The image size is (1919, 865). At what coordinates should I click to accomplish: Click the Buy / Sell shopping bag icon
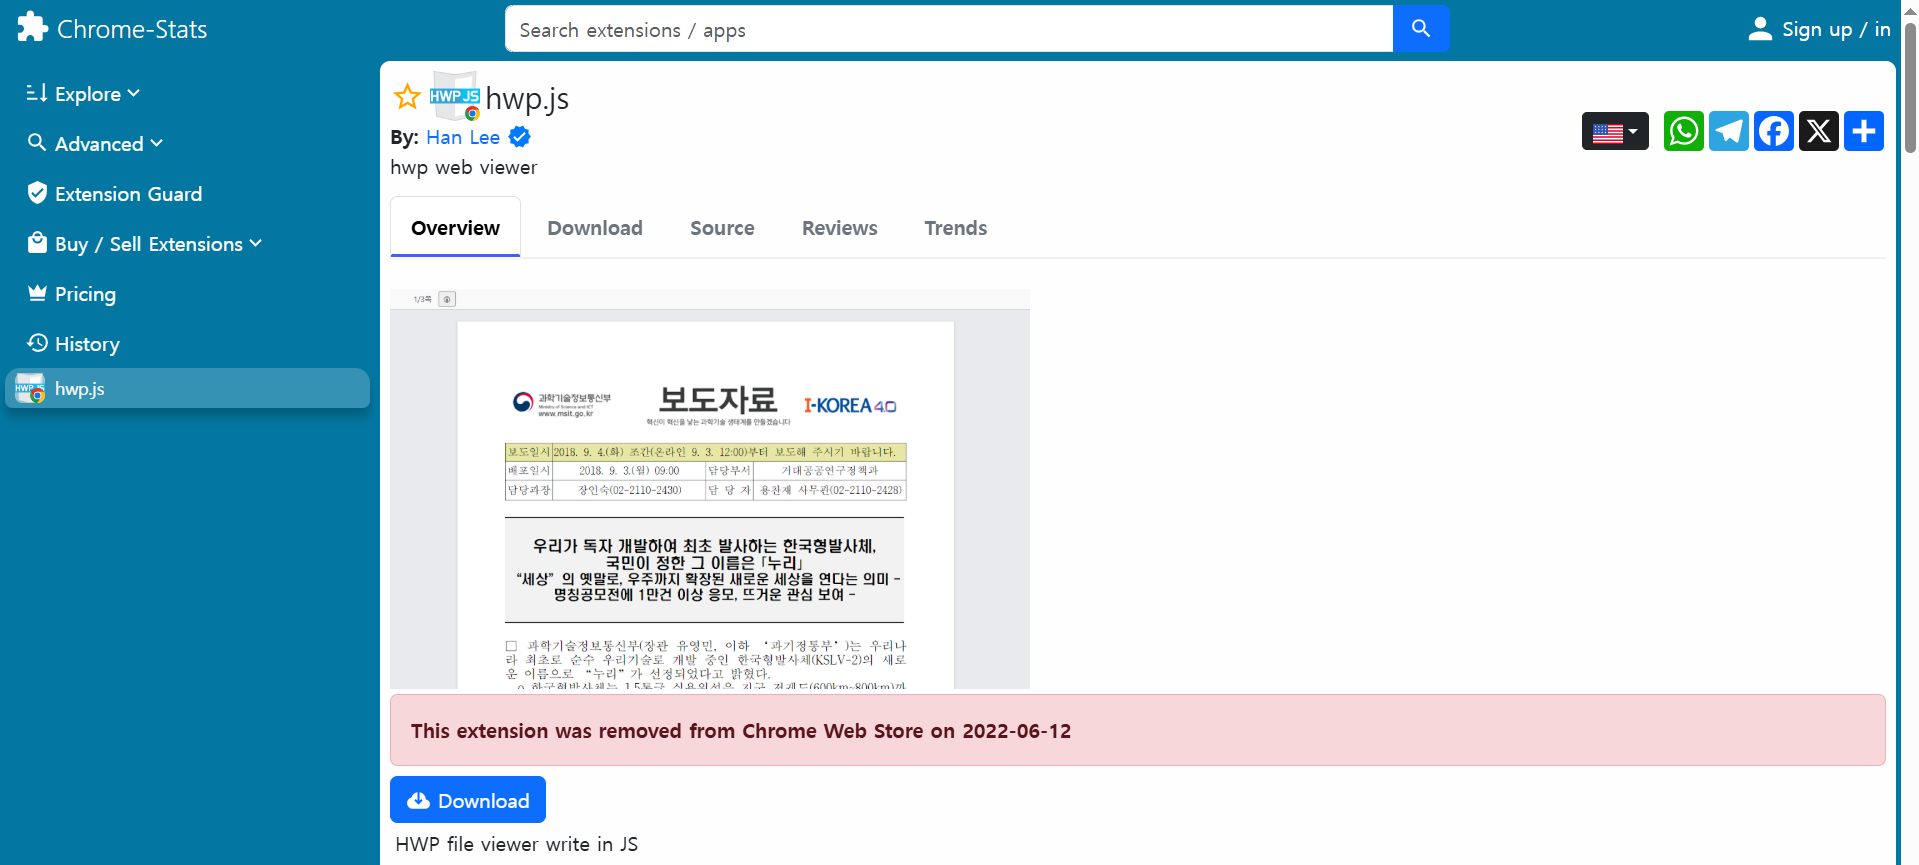click(37, 243)
